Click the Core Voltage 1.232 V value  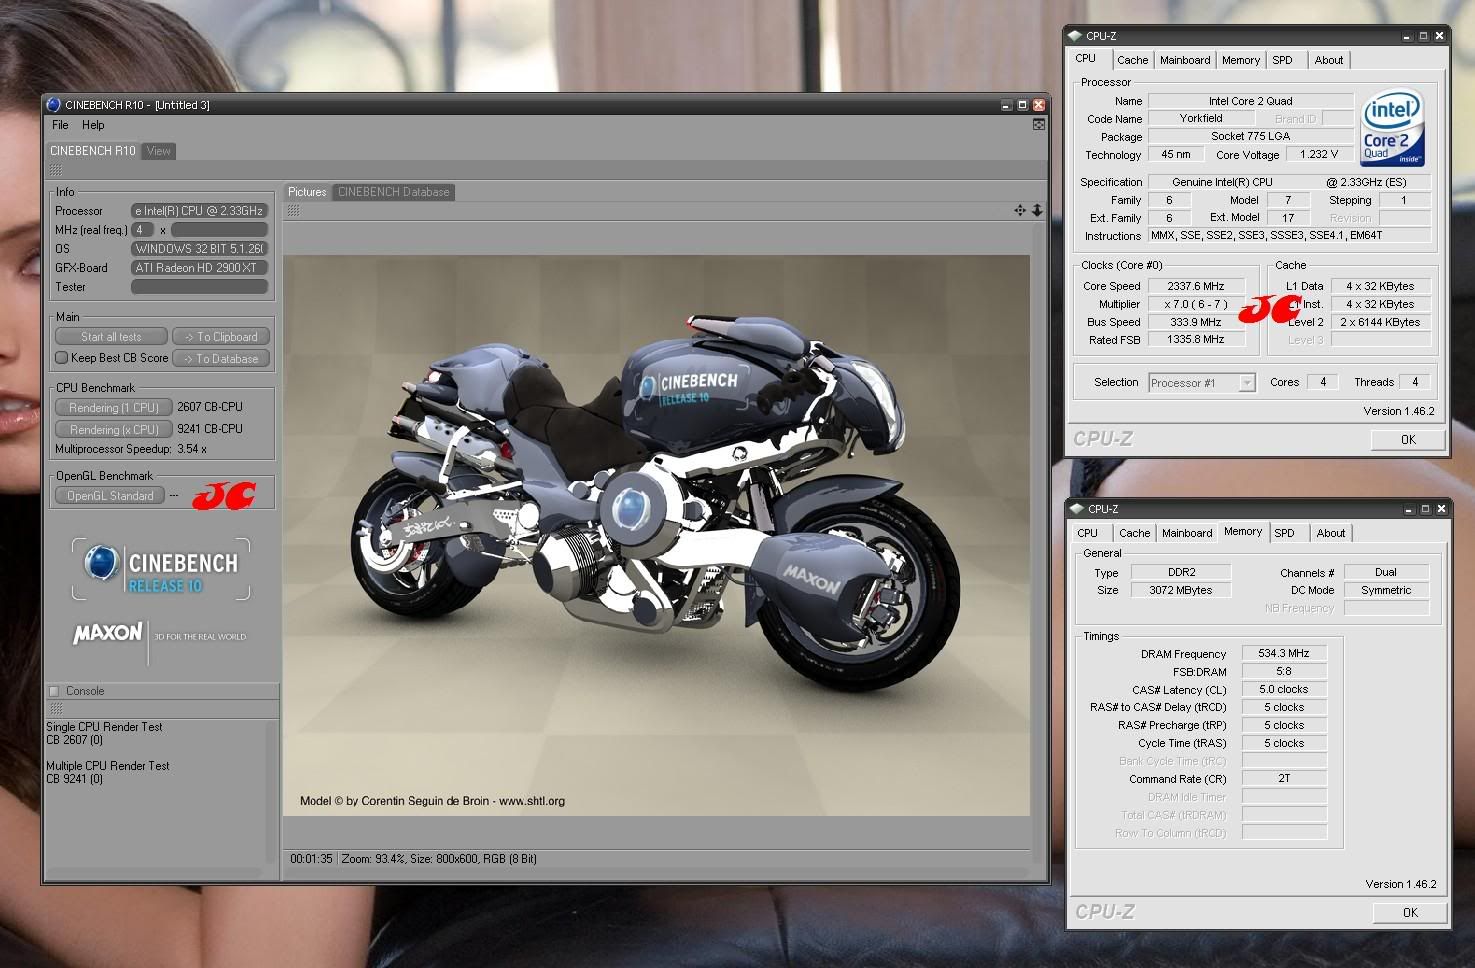coord(1319,154)
